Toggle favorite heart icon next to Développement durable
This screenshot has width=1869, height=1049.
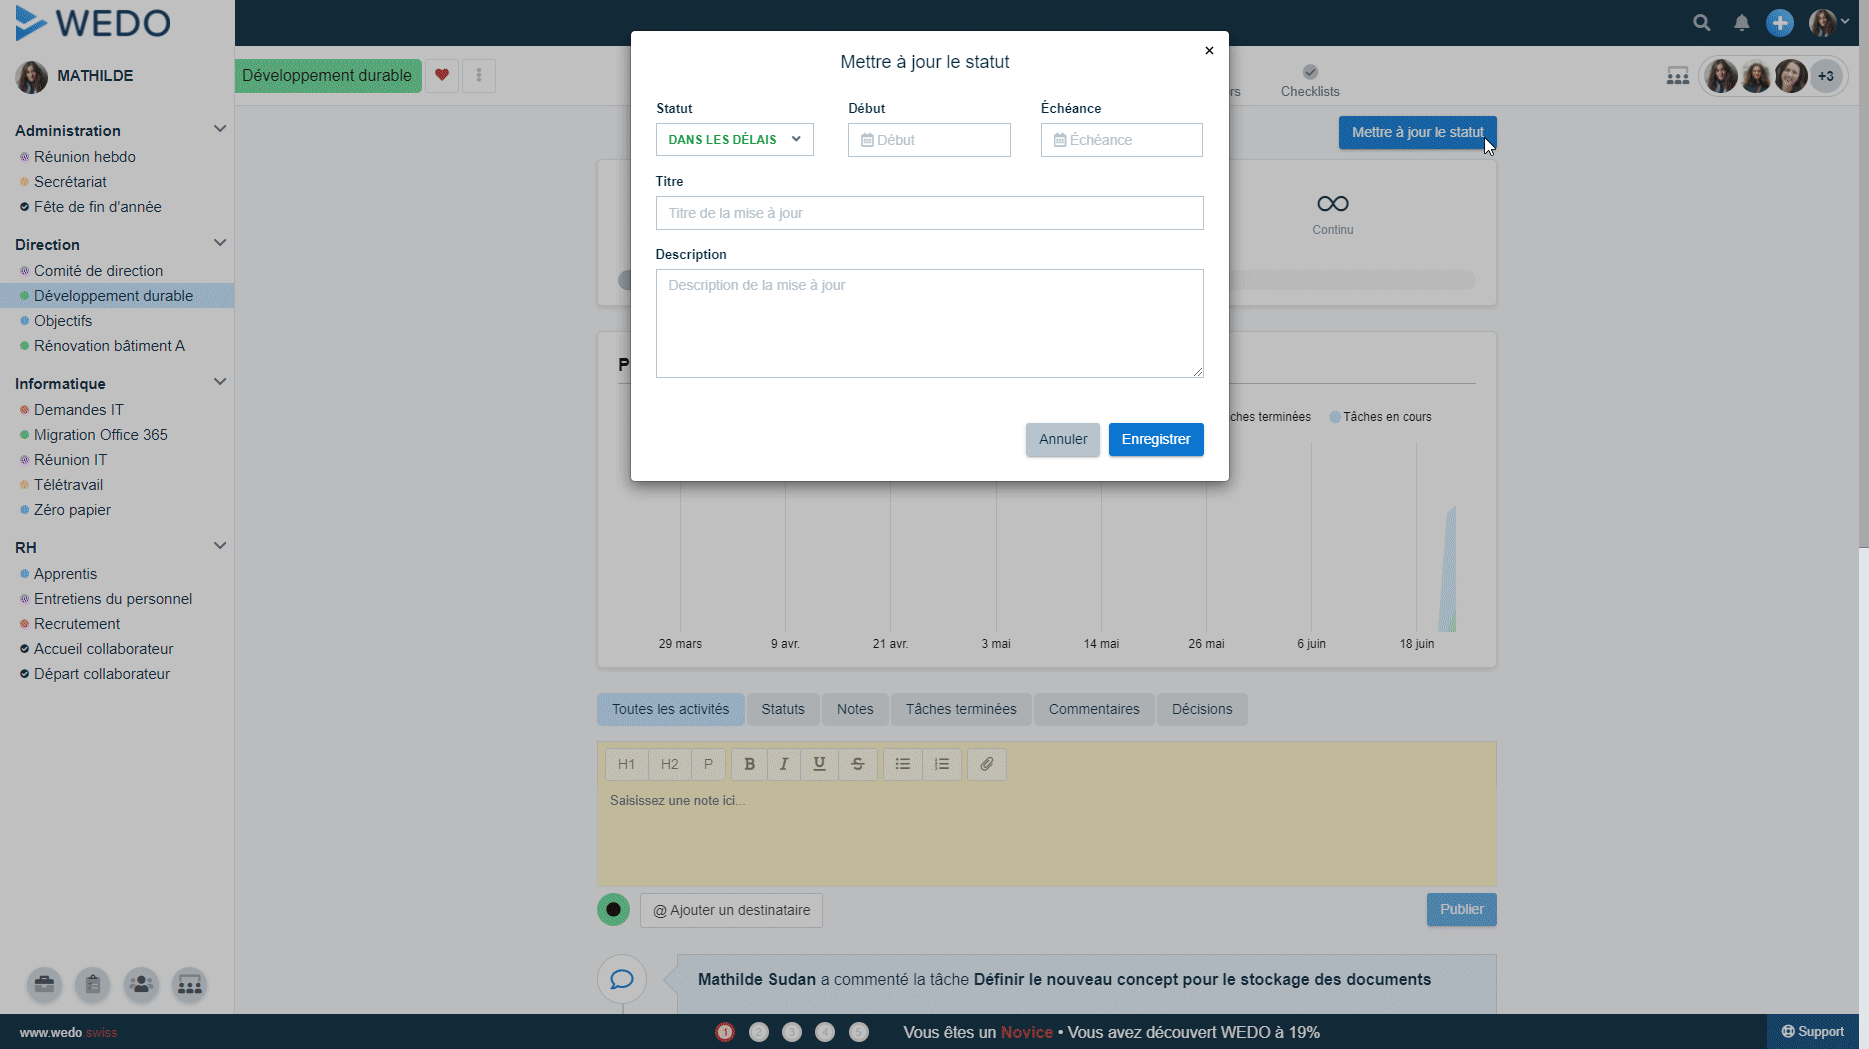(442, 75)
